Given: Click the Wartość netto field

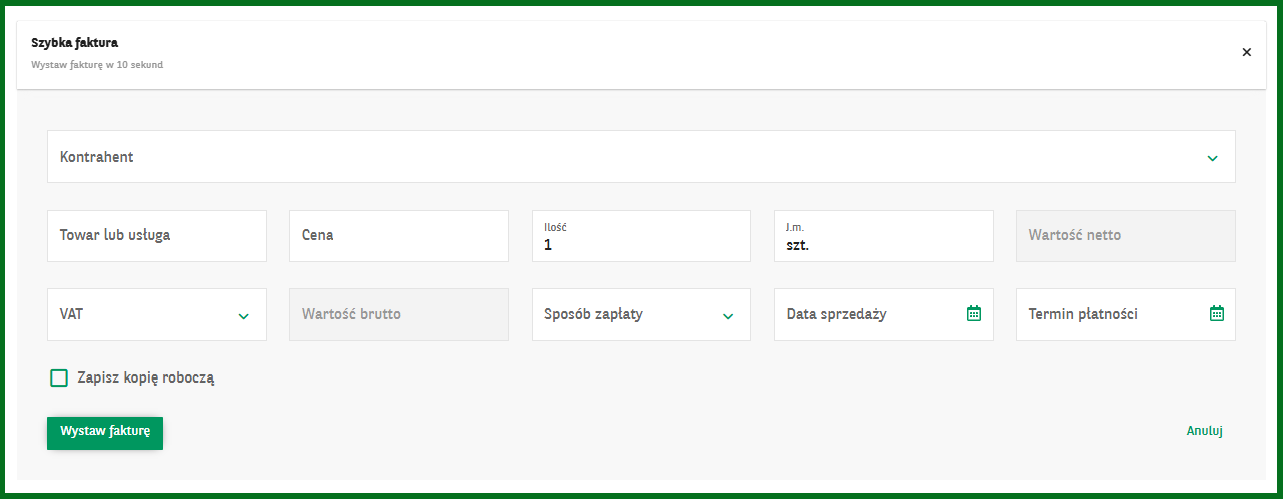Looking at the screenshot, I should (1126, 236).
